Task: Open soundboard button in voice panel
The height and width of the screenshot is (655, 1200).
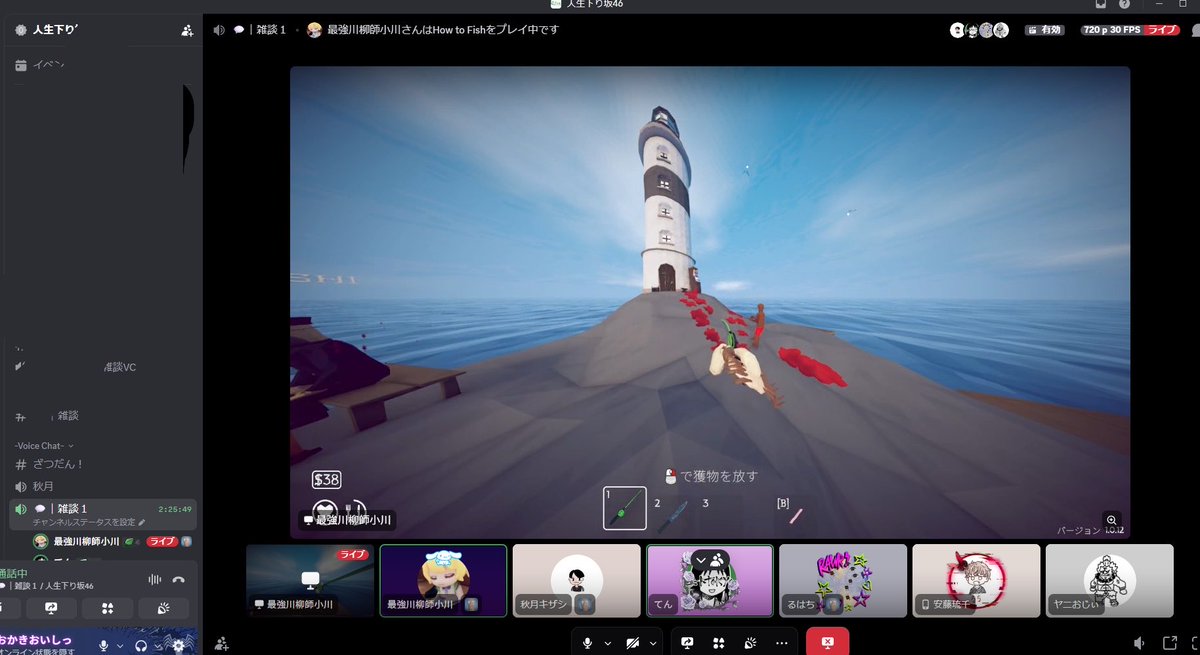Action: click(x=164, y=608)
